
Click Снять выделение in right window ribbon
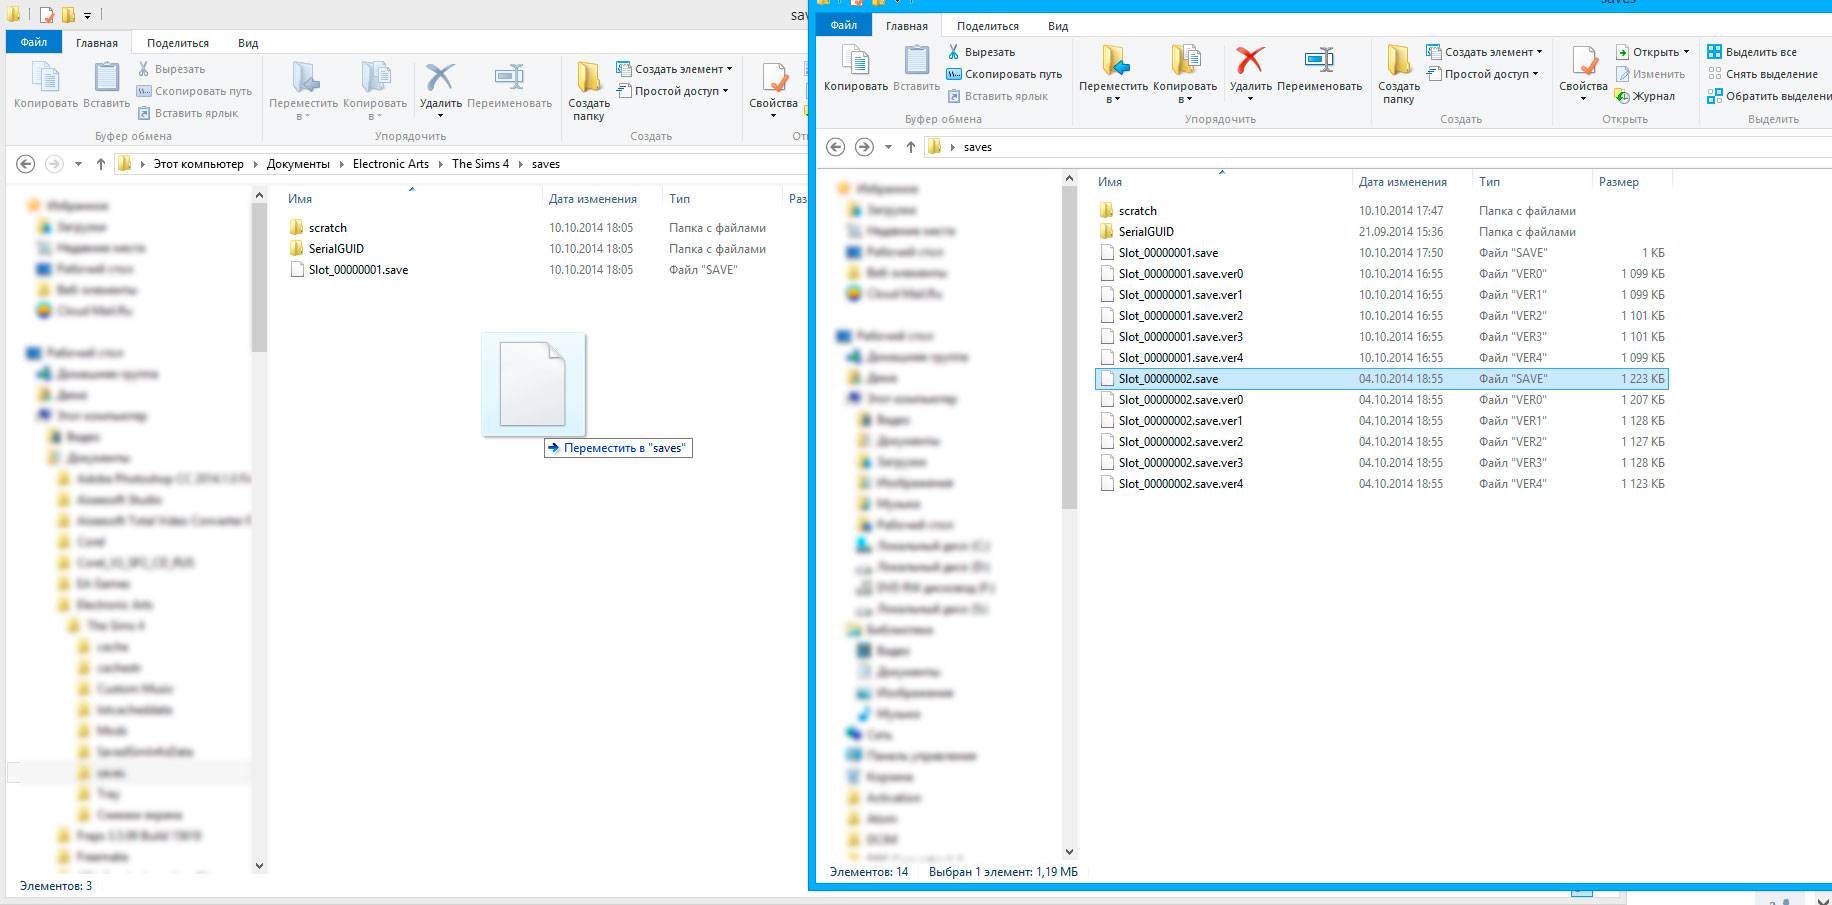coord(1762,74)
